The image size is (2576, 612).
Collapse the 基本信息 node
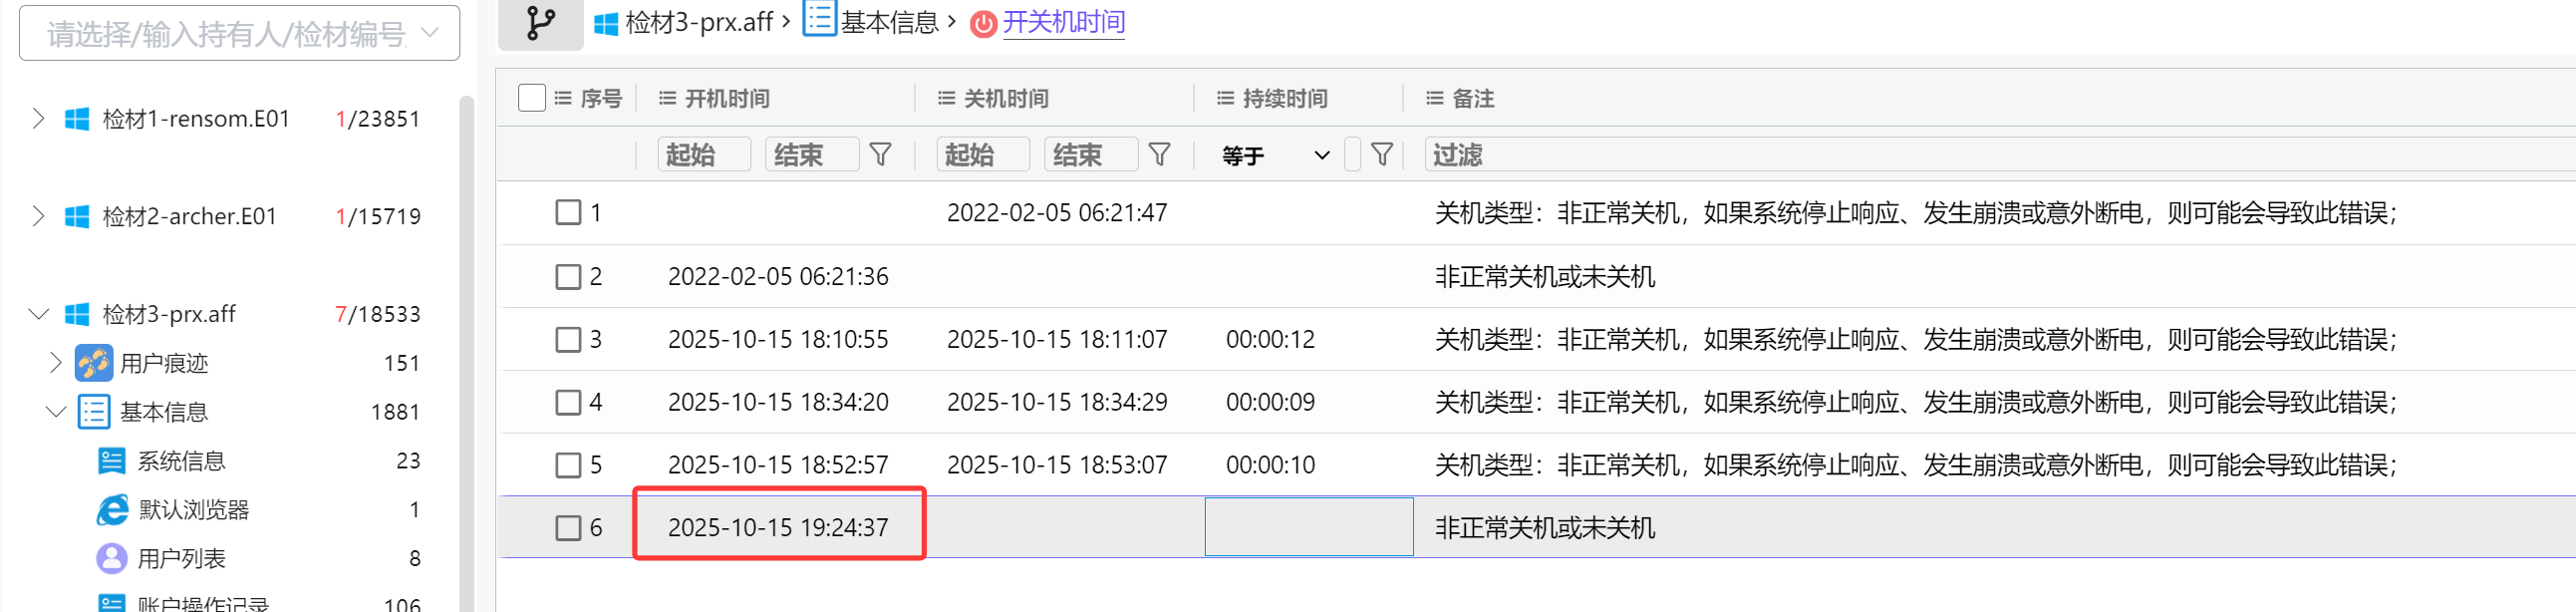56,412
